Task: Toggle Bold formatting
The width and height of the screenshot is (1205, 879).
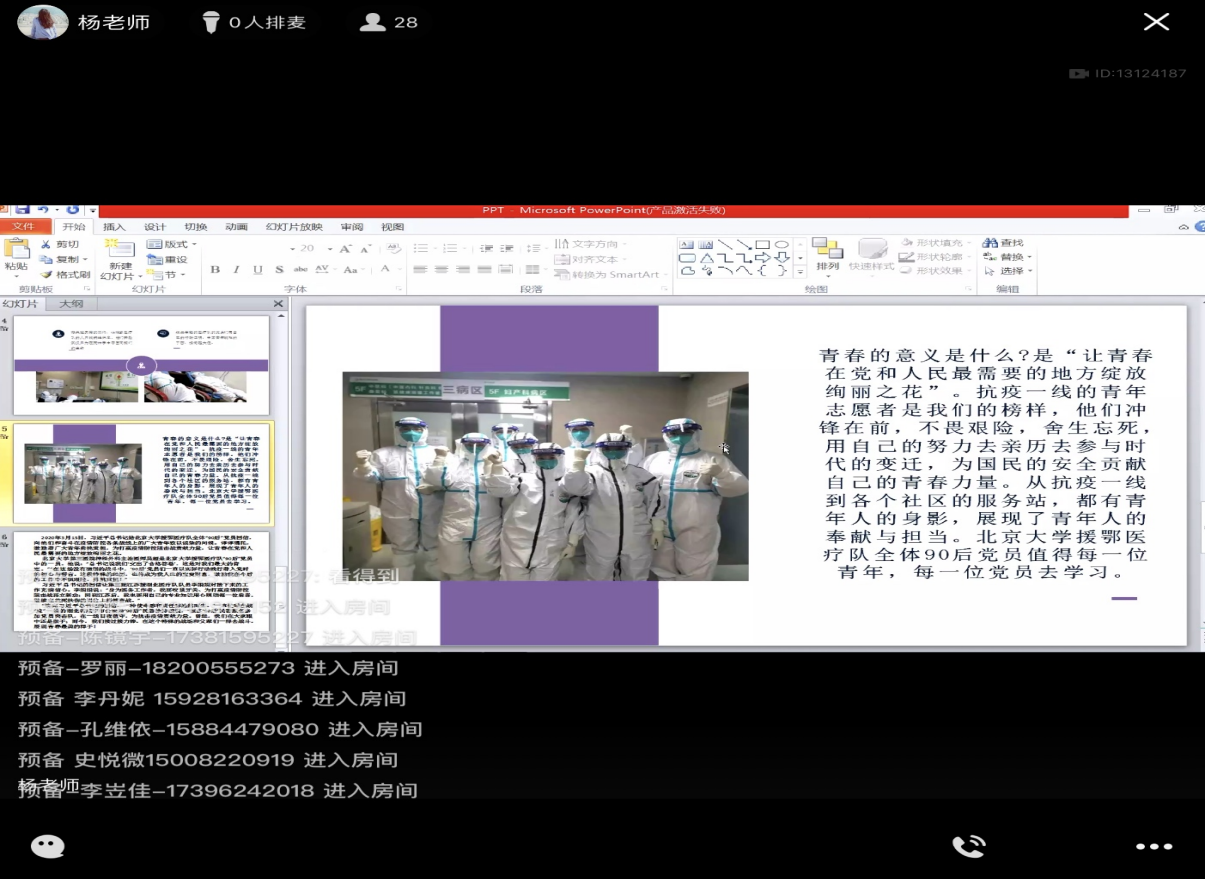Action: 215,270
